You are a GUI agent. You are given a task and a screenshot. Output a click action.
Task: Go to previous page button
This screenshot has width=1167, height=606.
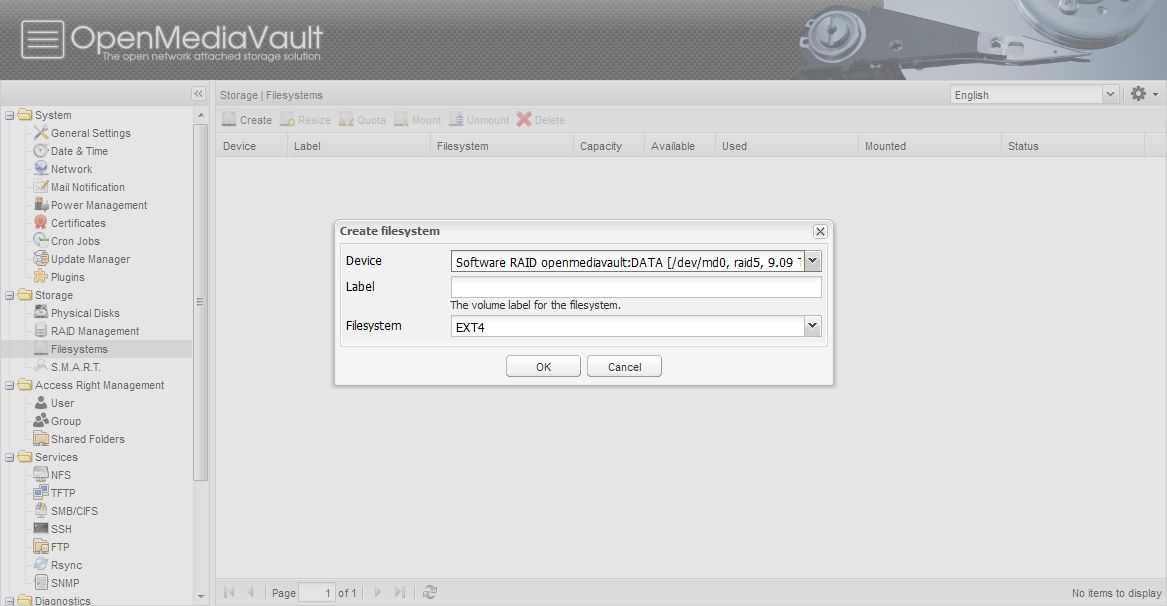(251, 592)
